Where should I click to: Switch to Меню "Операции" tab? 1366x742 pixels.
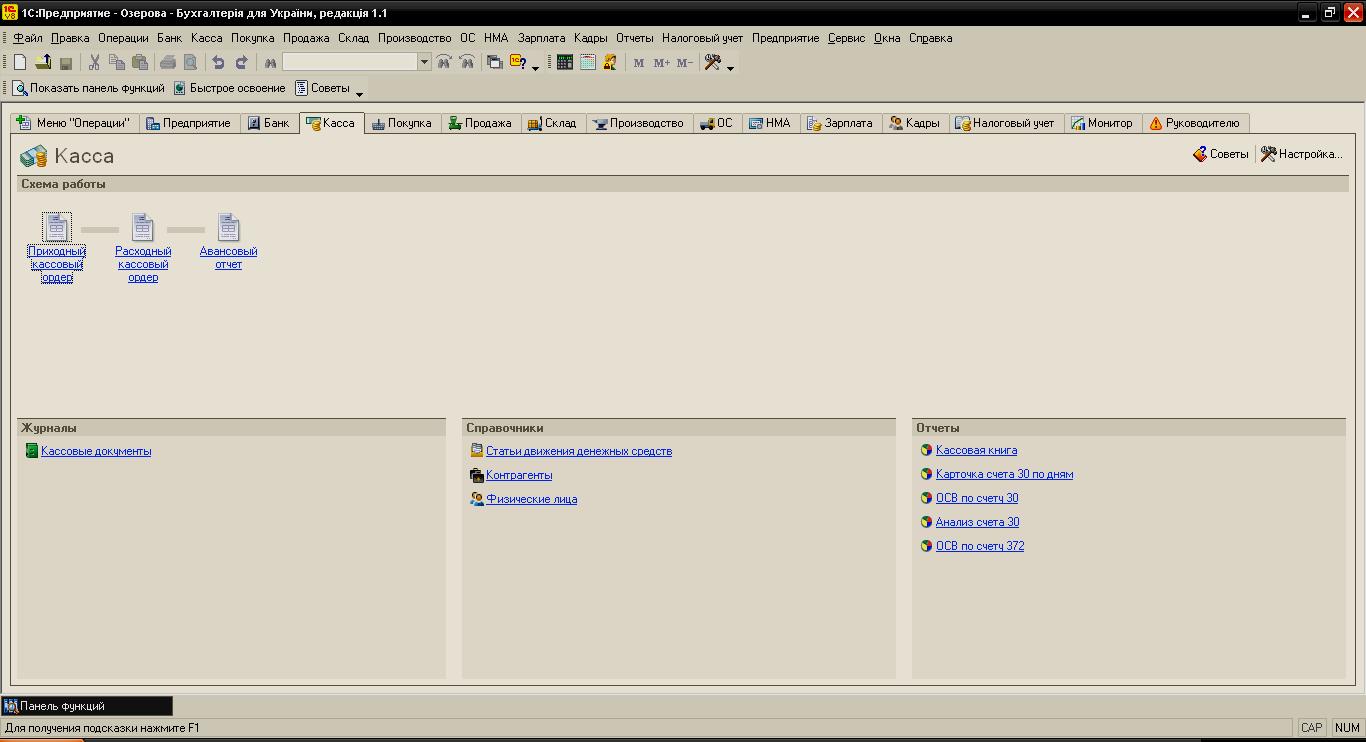tap(73, 123)
